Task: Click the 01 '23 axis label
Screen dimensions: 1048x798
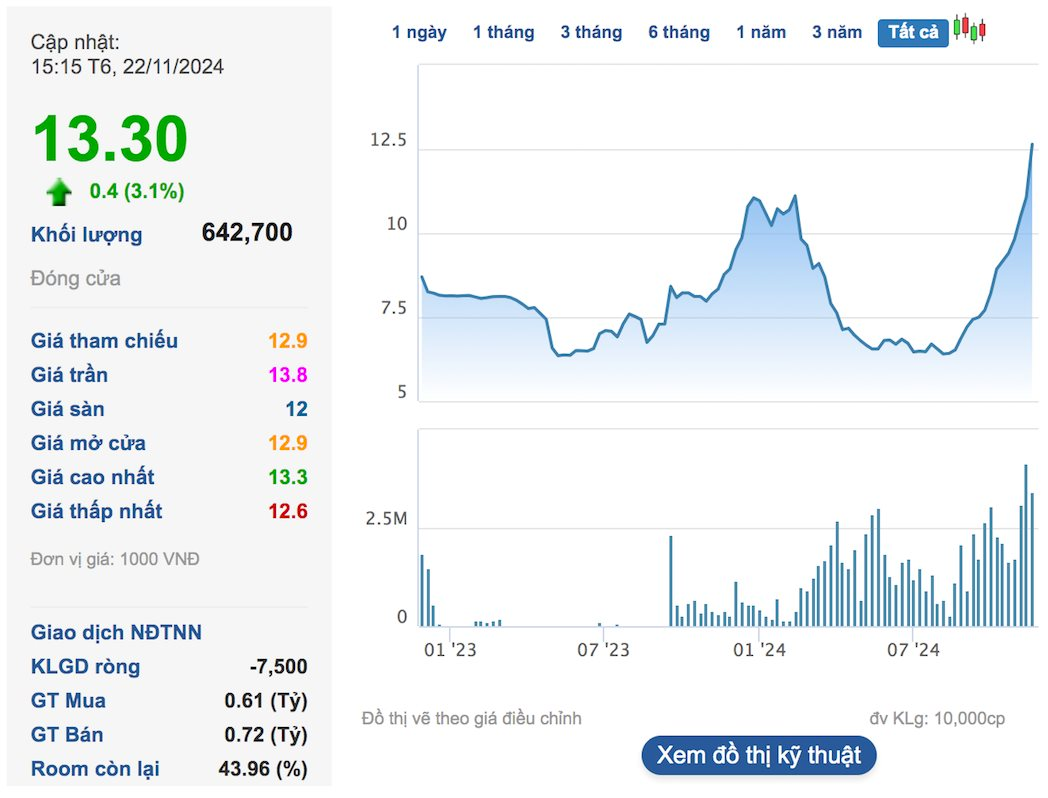Action: click(450, 650)
